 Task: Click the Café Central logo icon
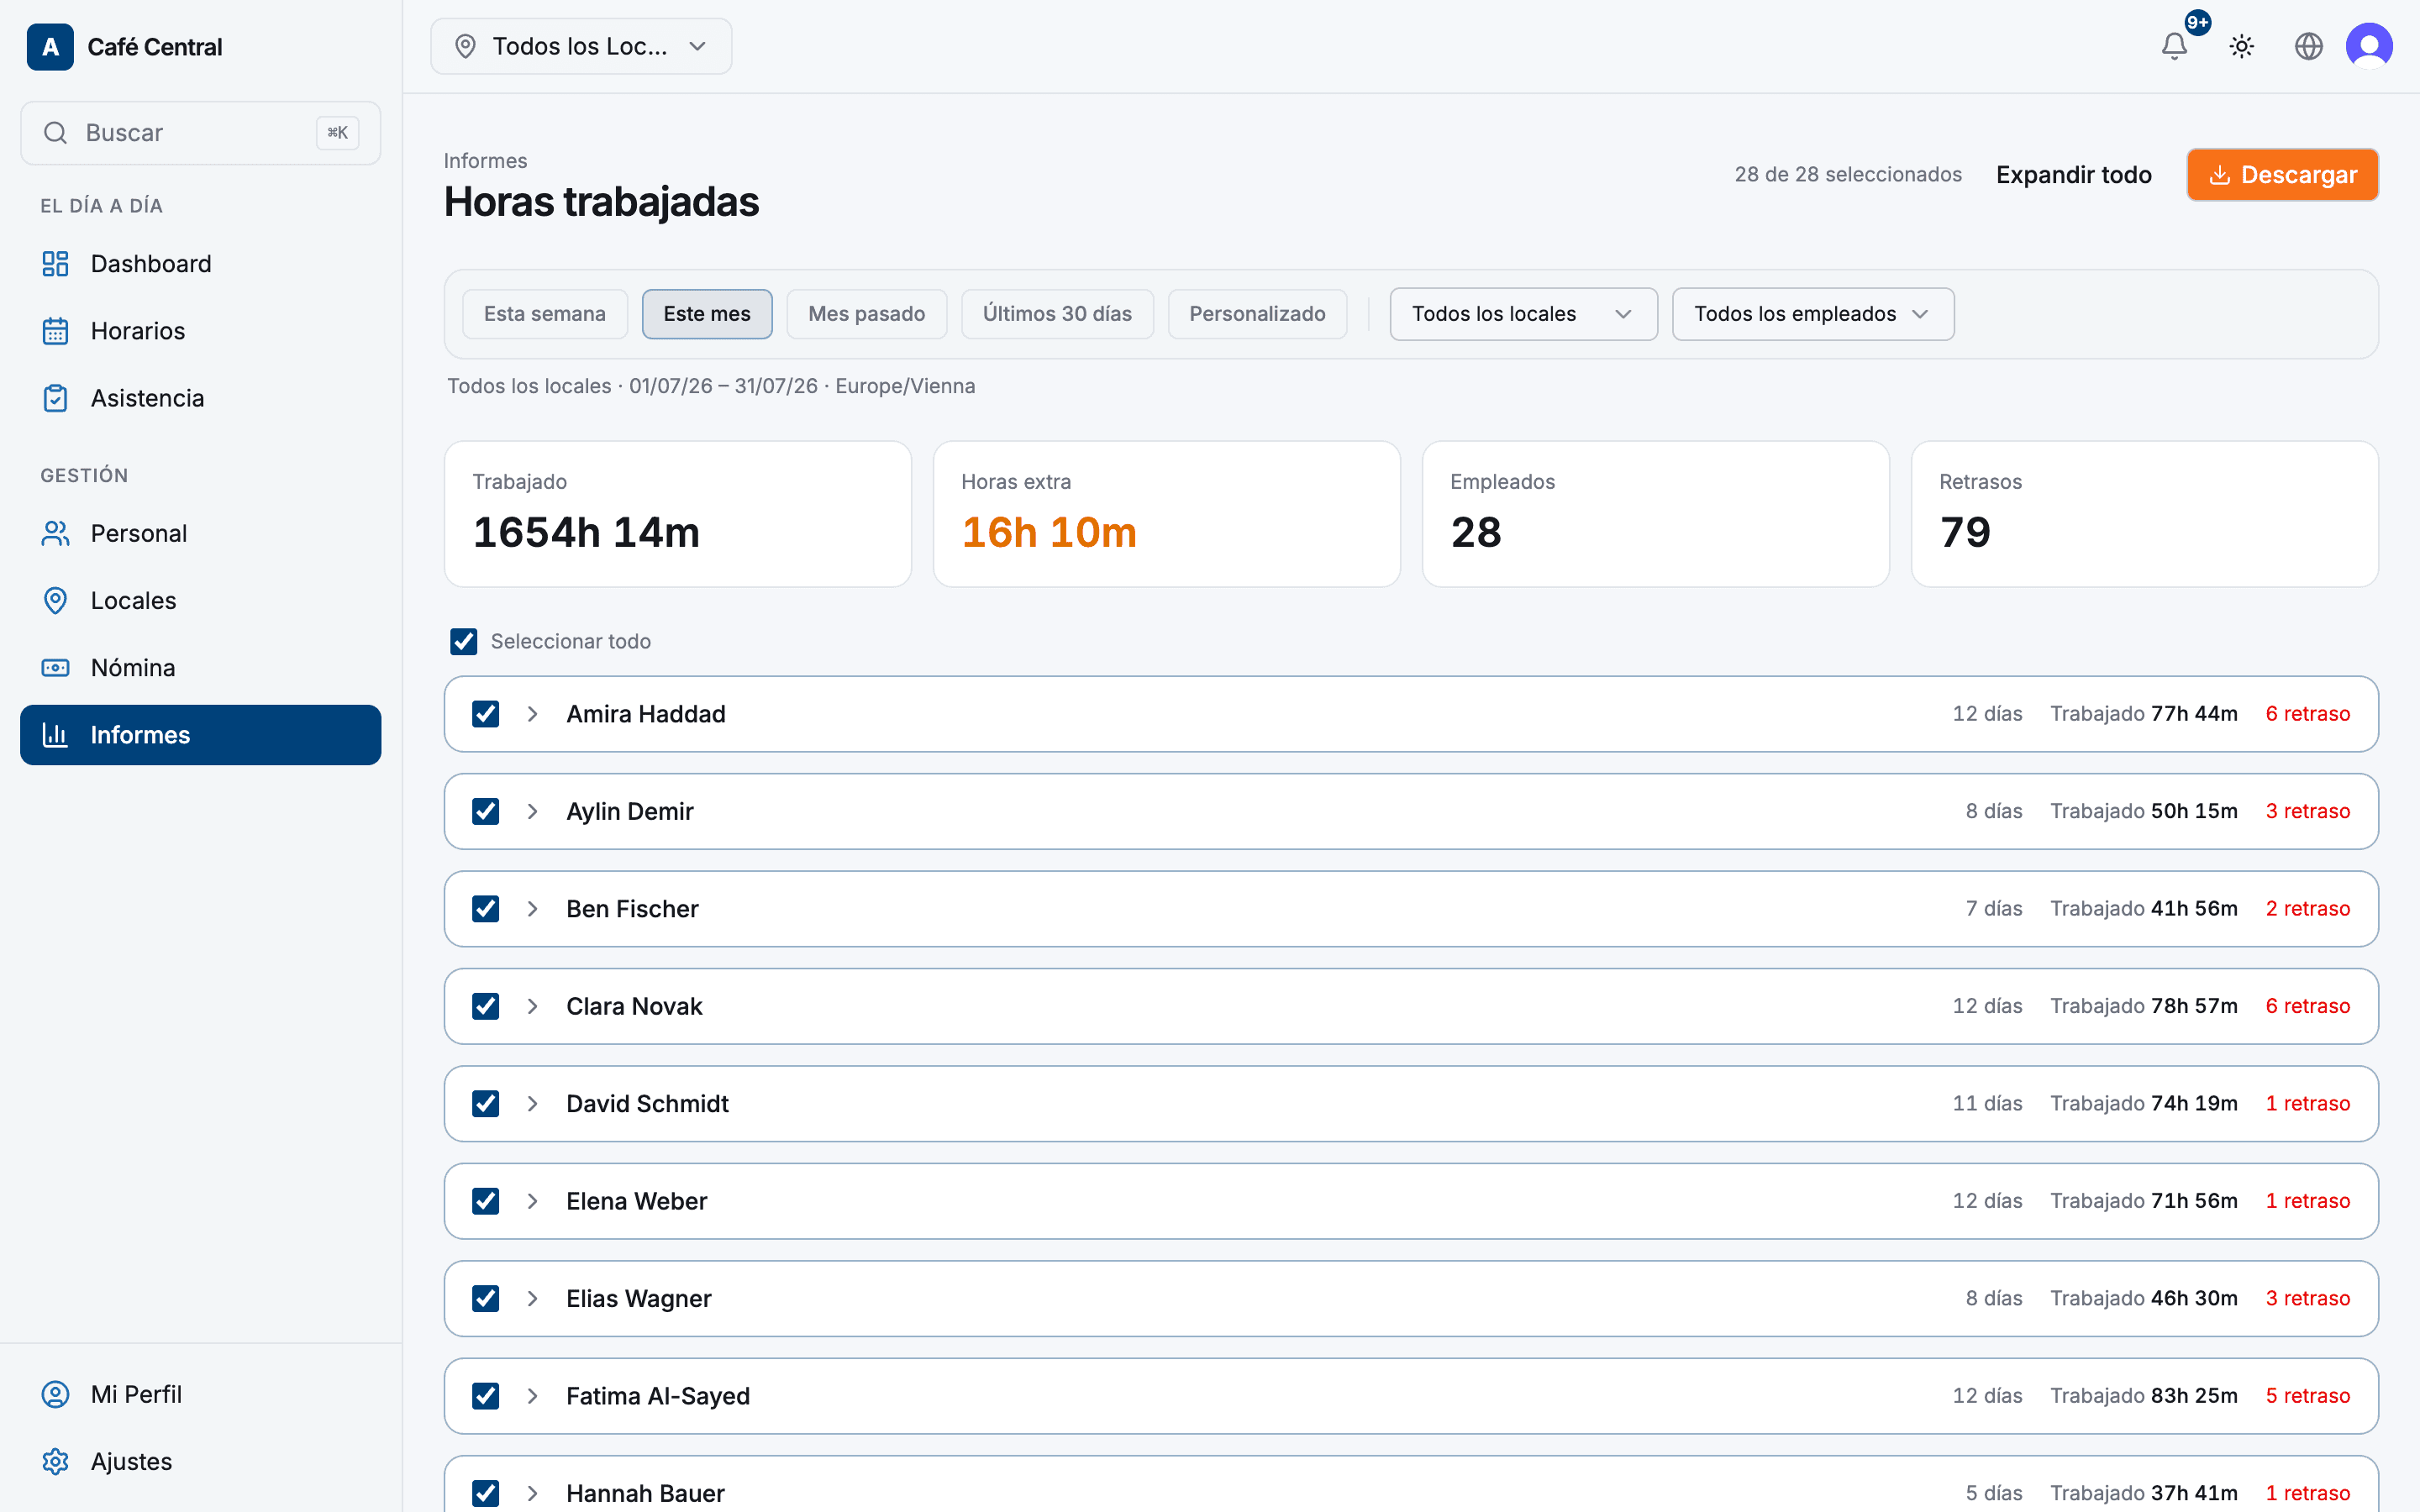(50, 47)
